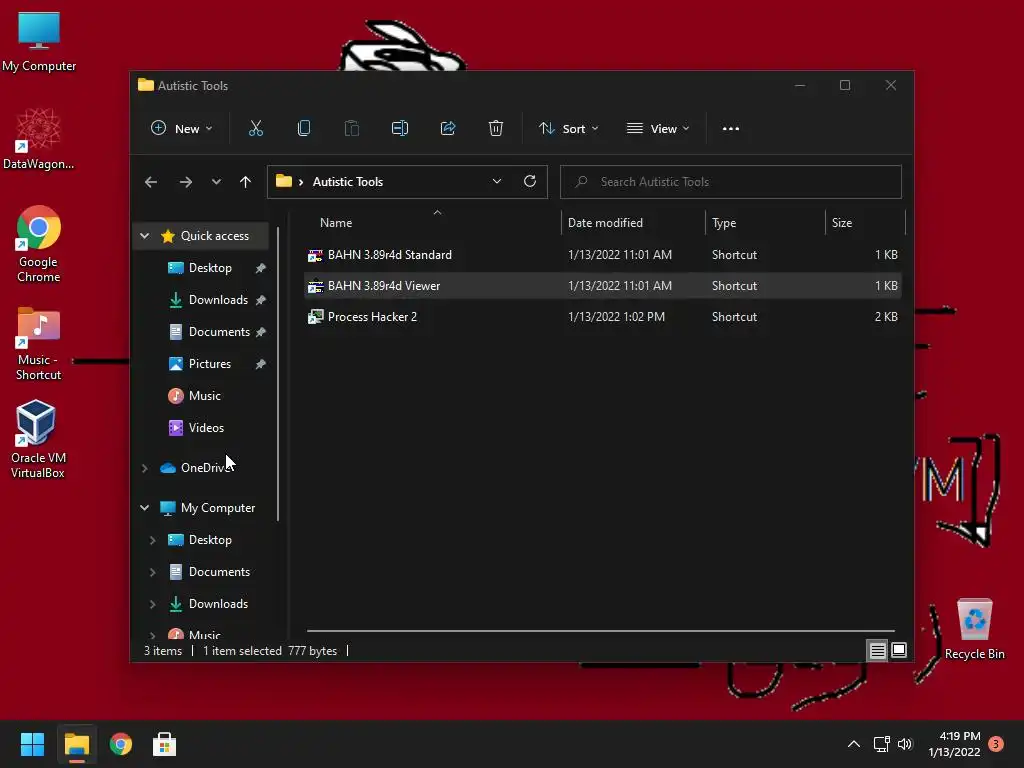Go up one folder level

(246, 182)
